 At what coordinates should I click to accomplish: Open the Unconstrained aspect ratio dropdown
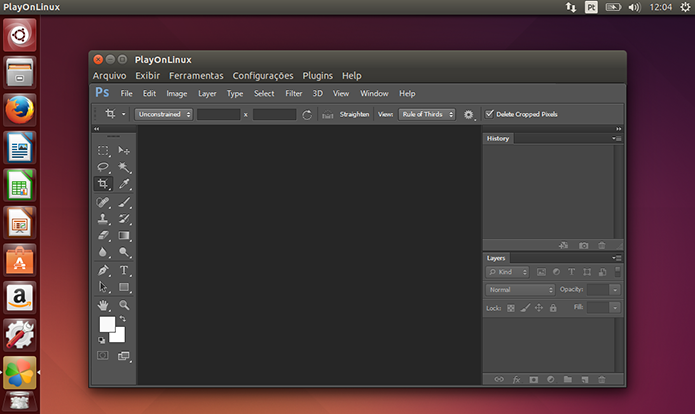click(x=164, y=114)
